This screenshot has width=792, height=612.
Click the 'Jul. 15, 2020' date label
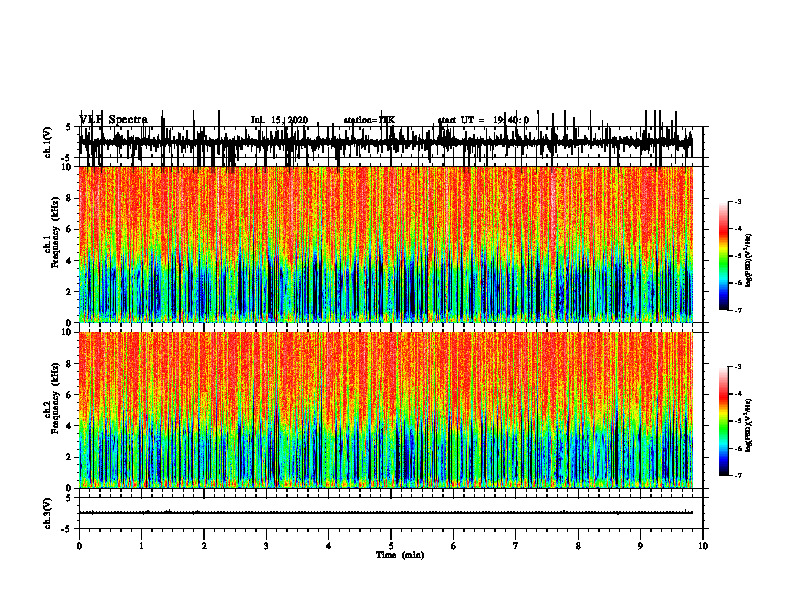(x=279, y=120)
